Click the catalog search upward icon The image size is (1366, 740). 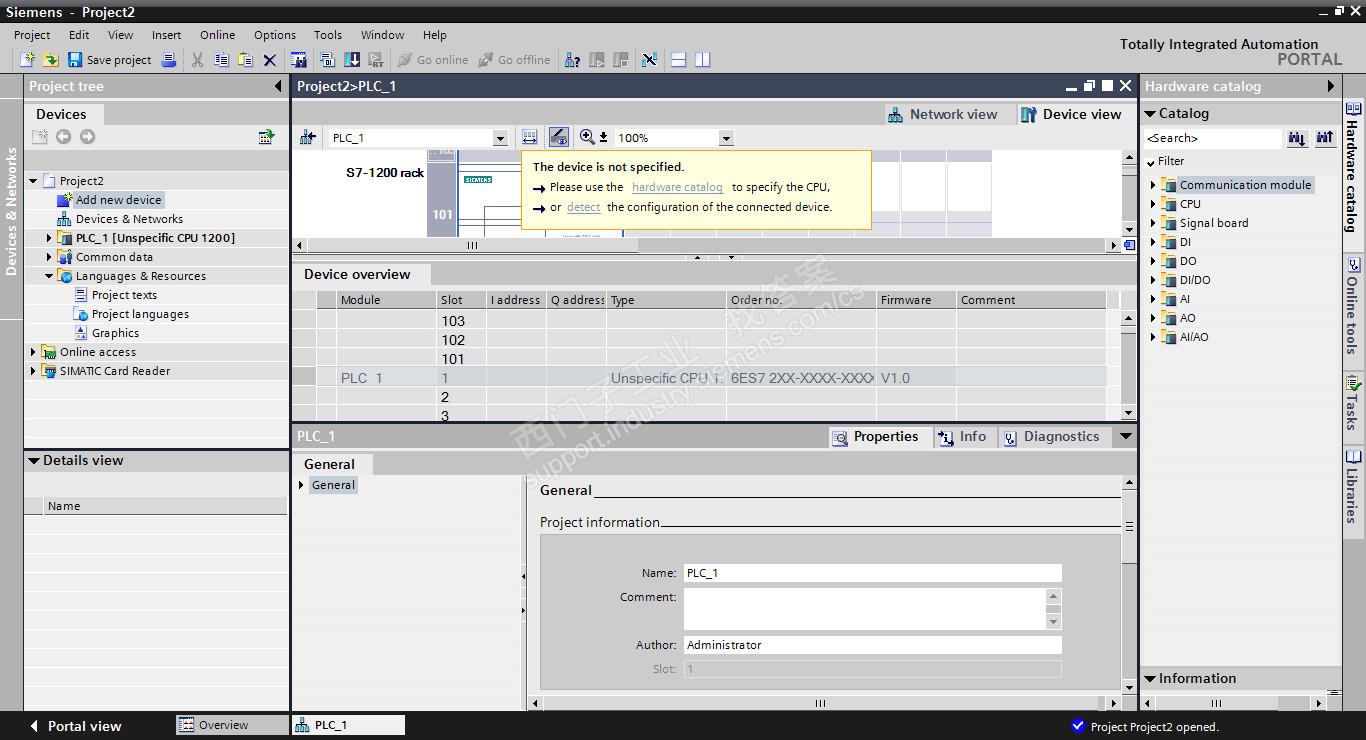tap(1325, 138)
